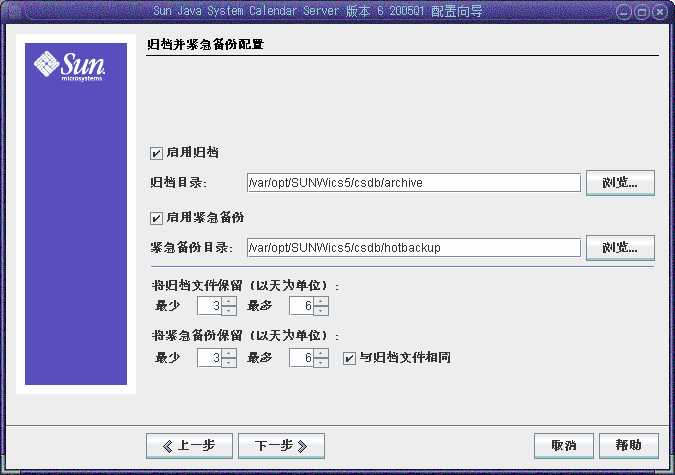Open 浏览 for the hotbackup directory
Screen dimensions: 675x475
point(620,248)
